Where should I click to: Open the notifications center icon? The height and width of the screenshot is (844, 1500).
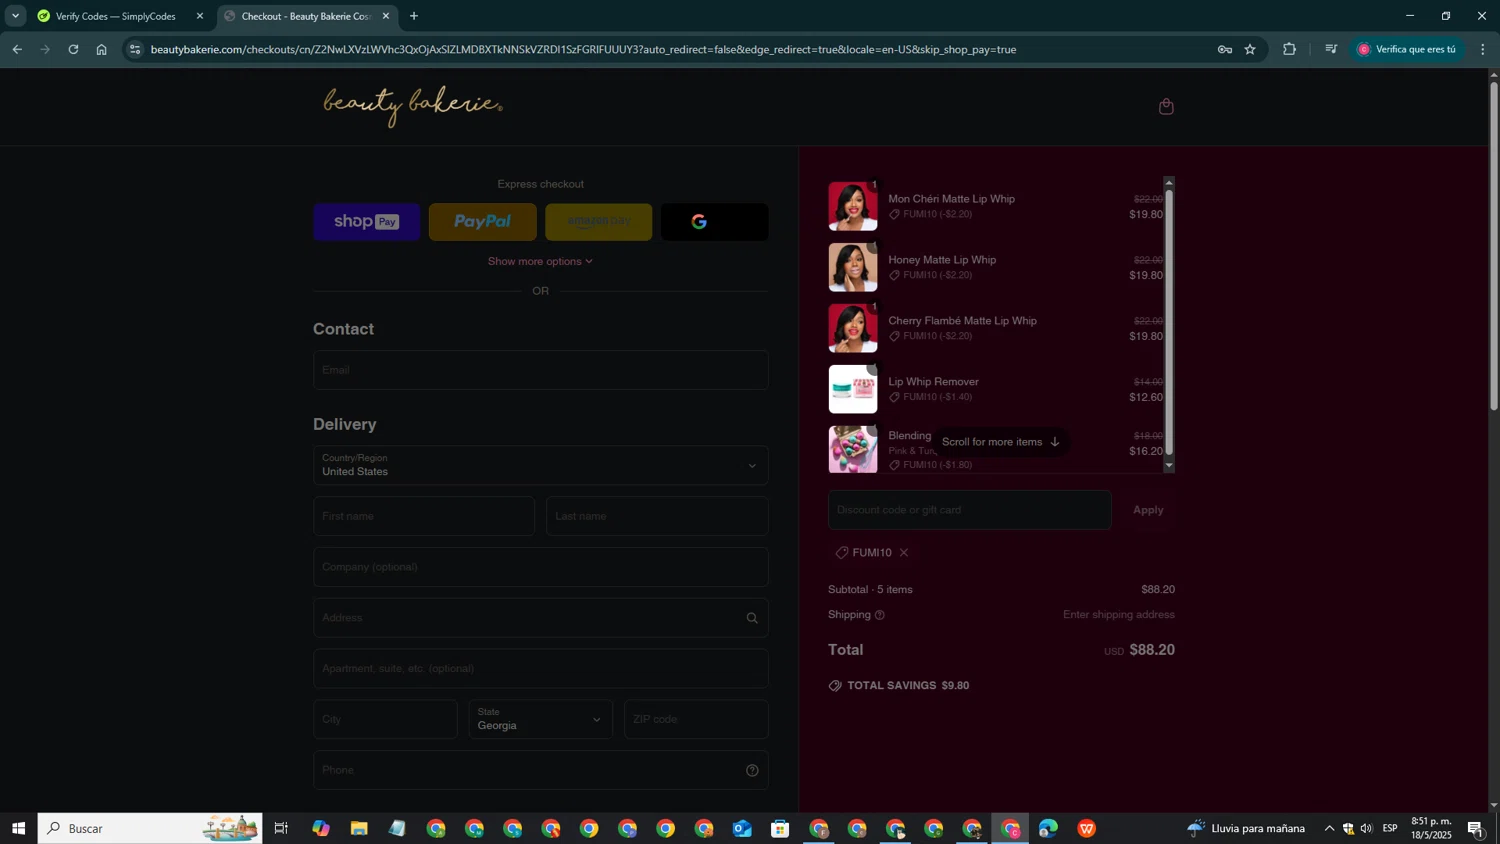[1476, 828]
